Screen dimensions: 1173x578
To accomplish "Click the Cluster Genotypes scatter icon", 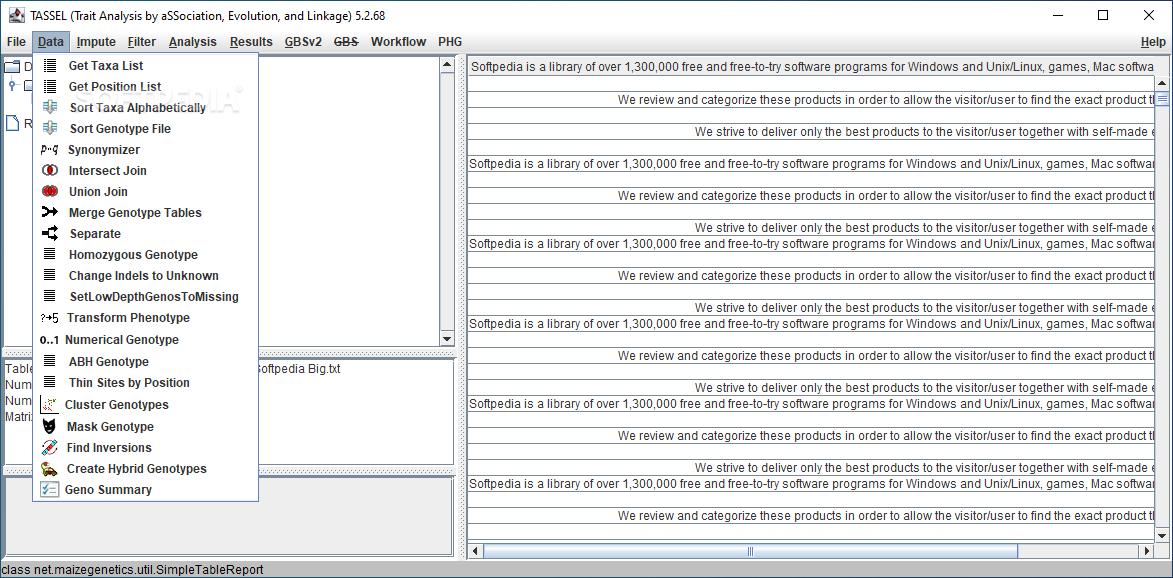I will [49, 405].
